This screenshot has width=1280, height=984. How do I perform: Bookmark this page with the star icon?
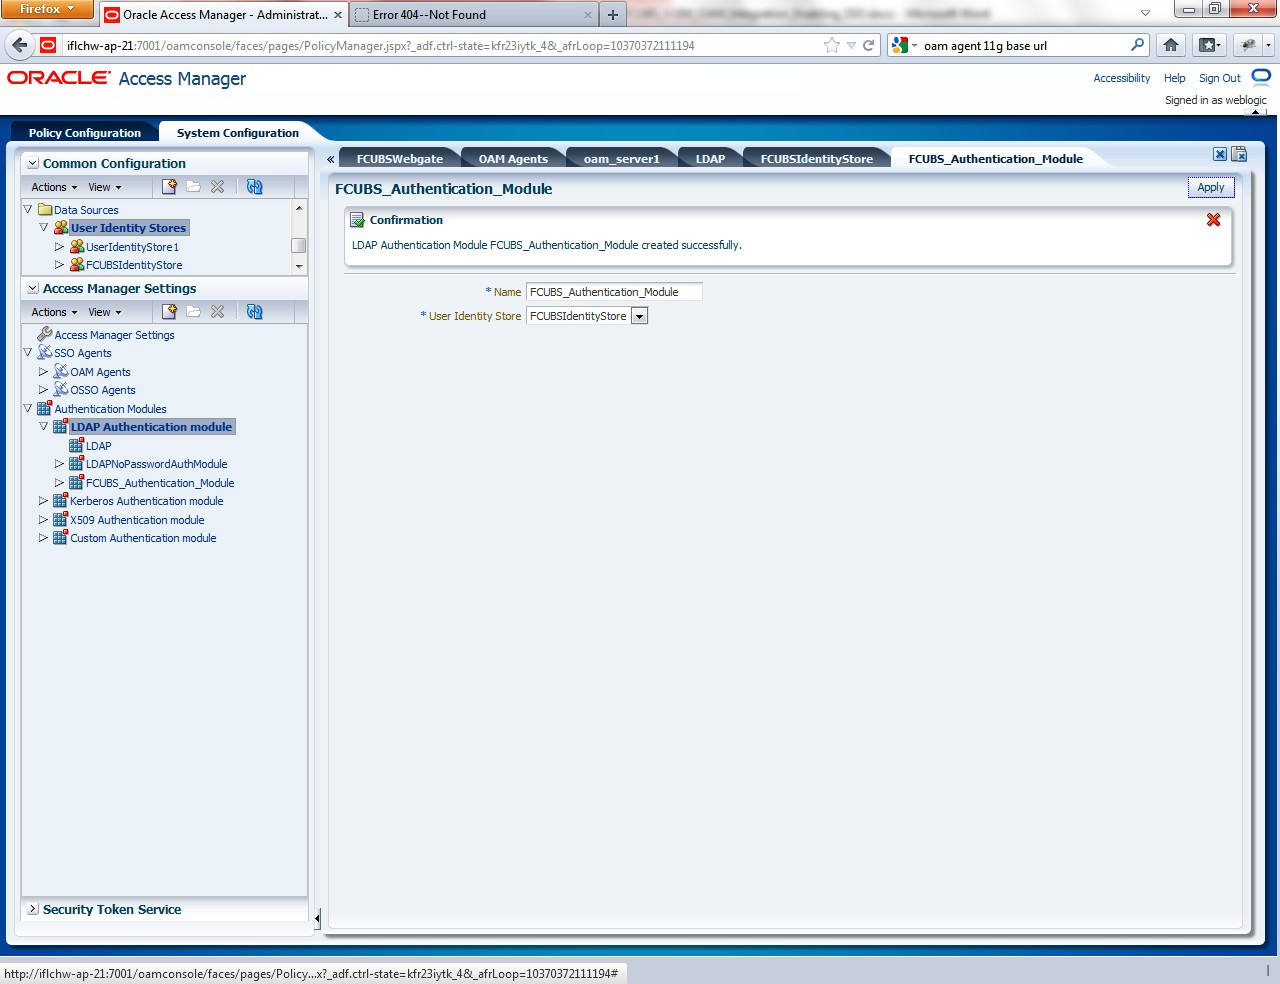pyautogui.click(x=831, y=45)
